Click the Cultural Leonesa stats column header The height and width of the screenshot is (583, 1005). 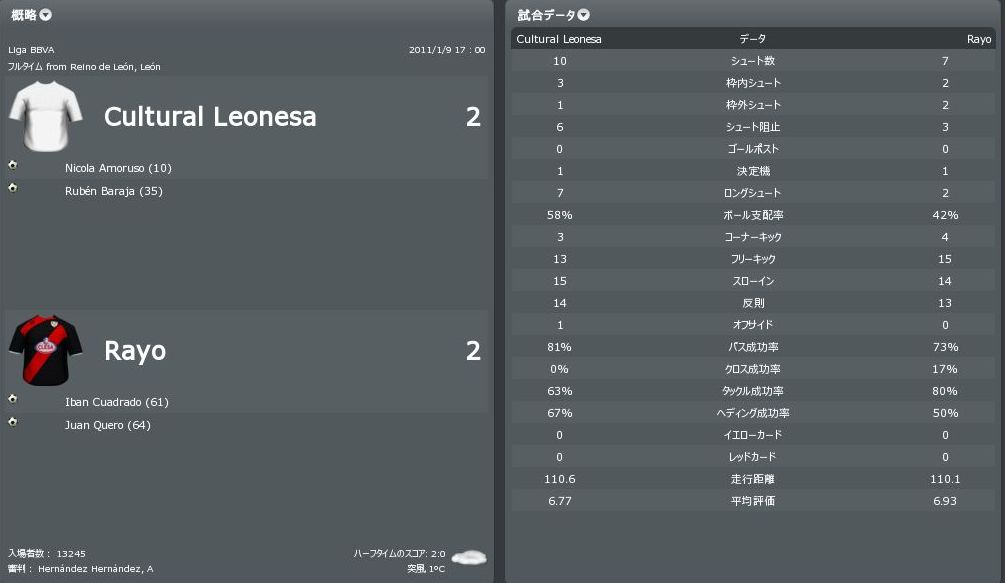pos(559,39)
